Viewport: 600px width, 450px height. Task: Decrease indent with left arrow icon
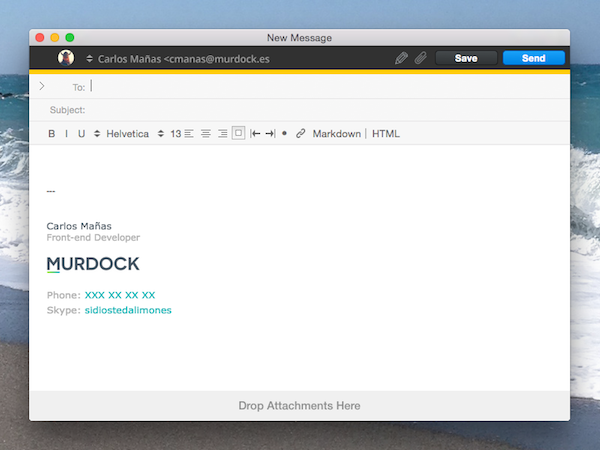pos(255,134)
